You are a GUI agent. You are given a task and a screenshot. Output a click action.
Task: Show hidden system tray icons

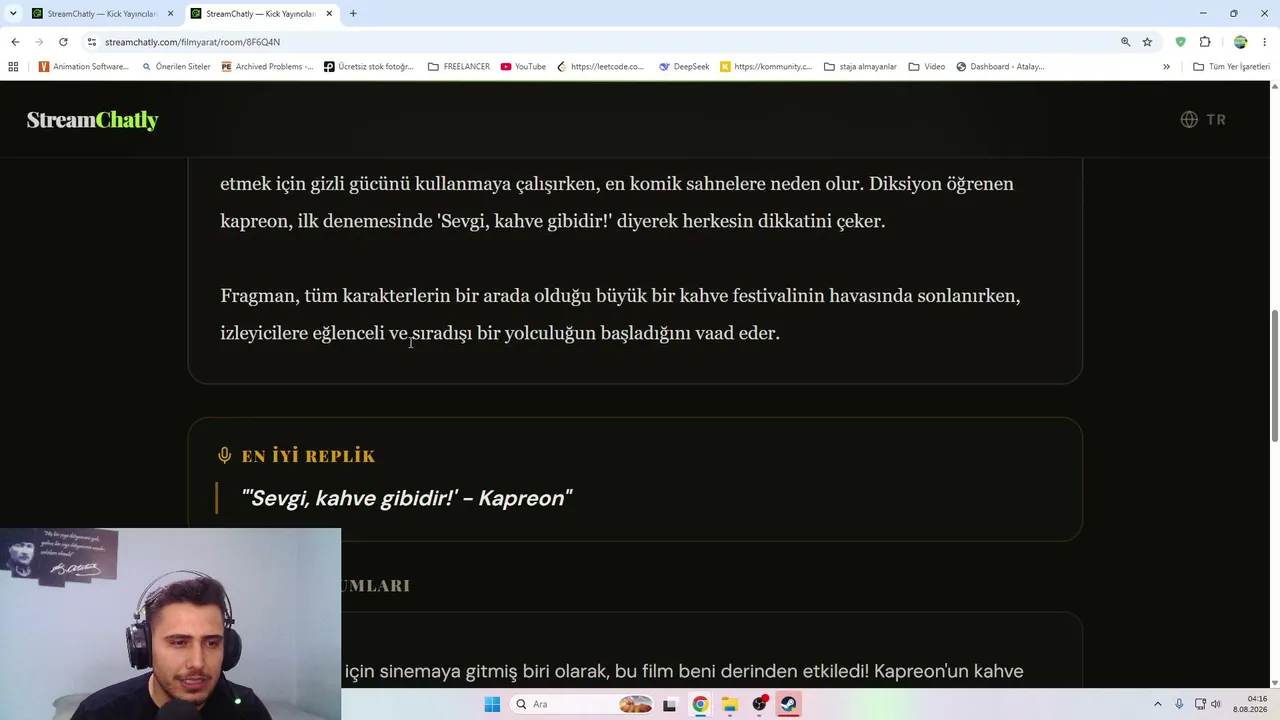1158,704
